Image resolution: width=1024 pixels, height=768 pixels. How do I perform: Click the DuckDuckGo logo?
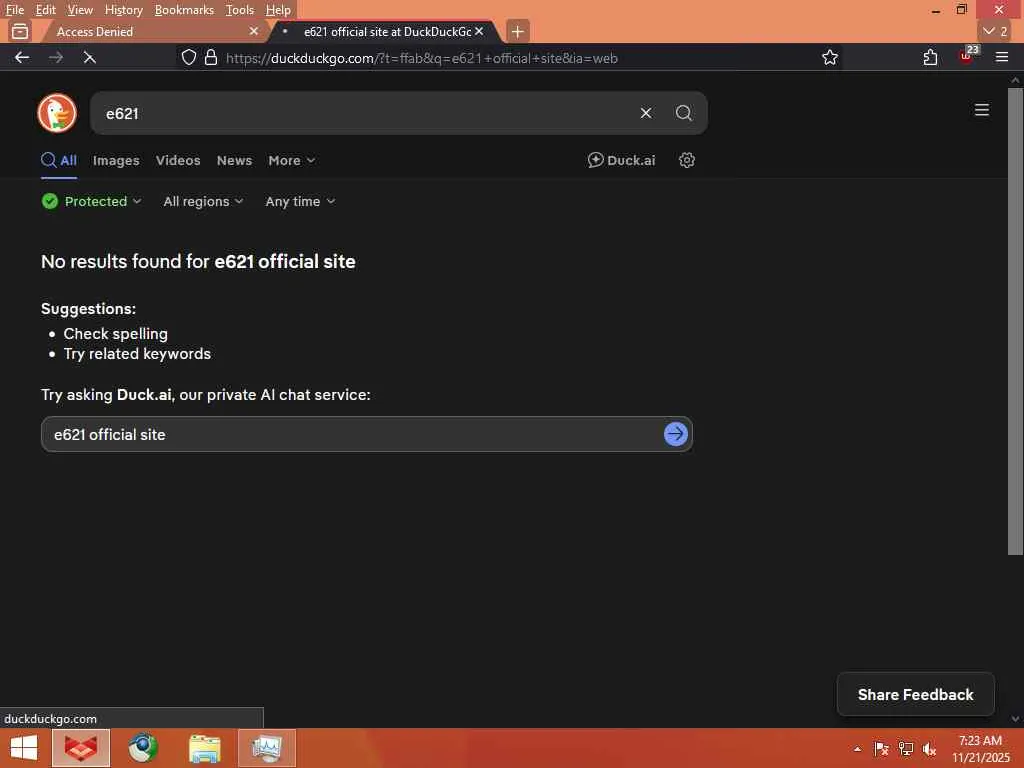tap(57, 113)
